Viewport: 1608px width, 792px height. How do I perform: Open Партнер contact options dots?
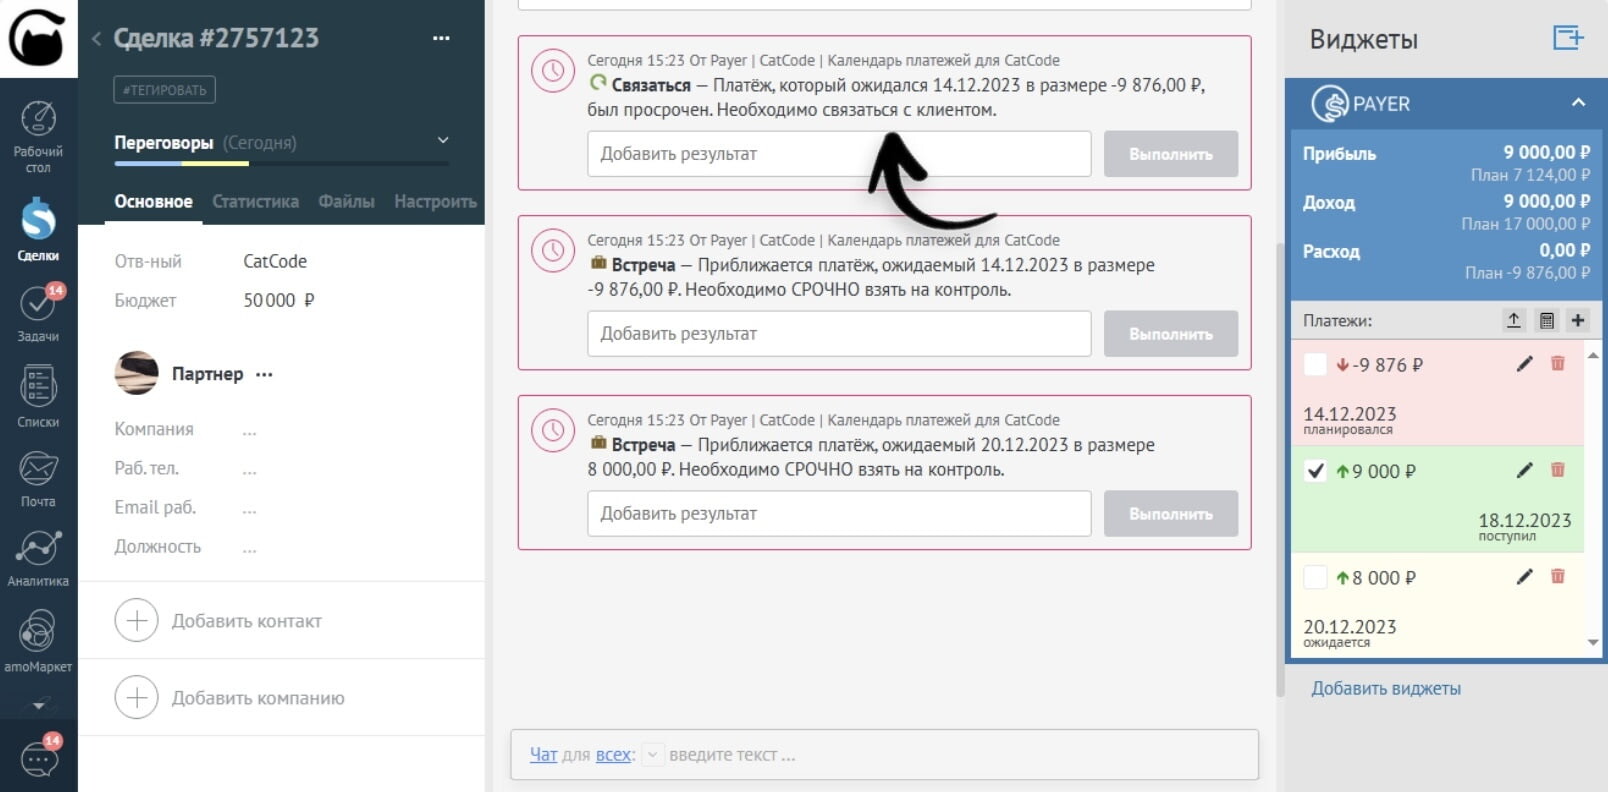click(264, 374)
